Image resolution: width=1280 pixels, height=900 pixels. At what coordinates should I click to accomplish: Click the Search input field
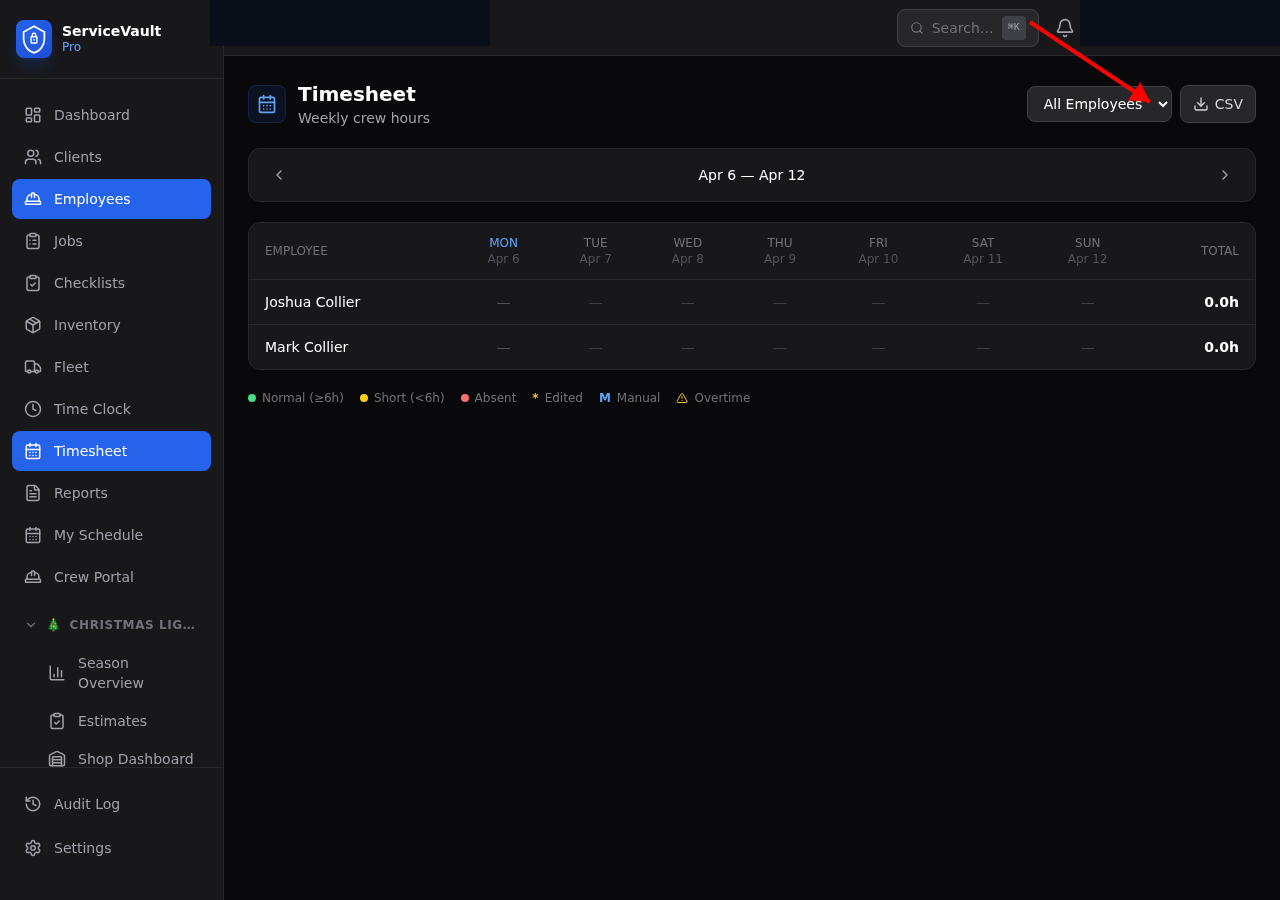[960, 28]
